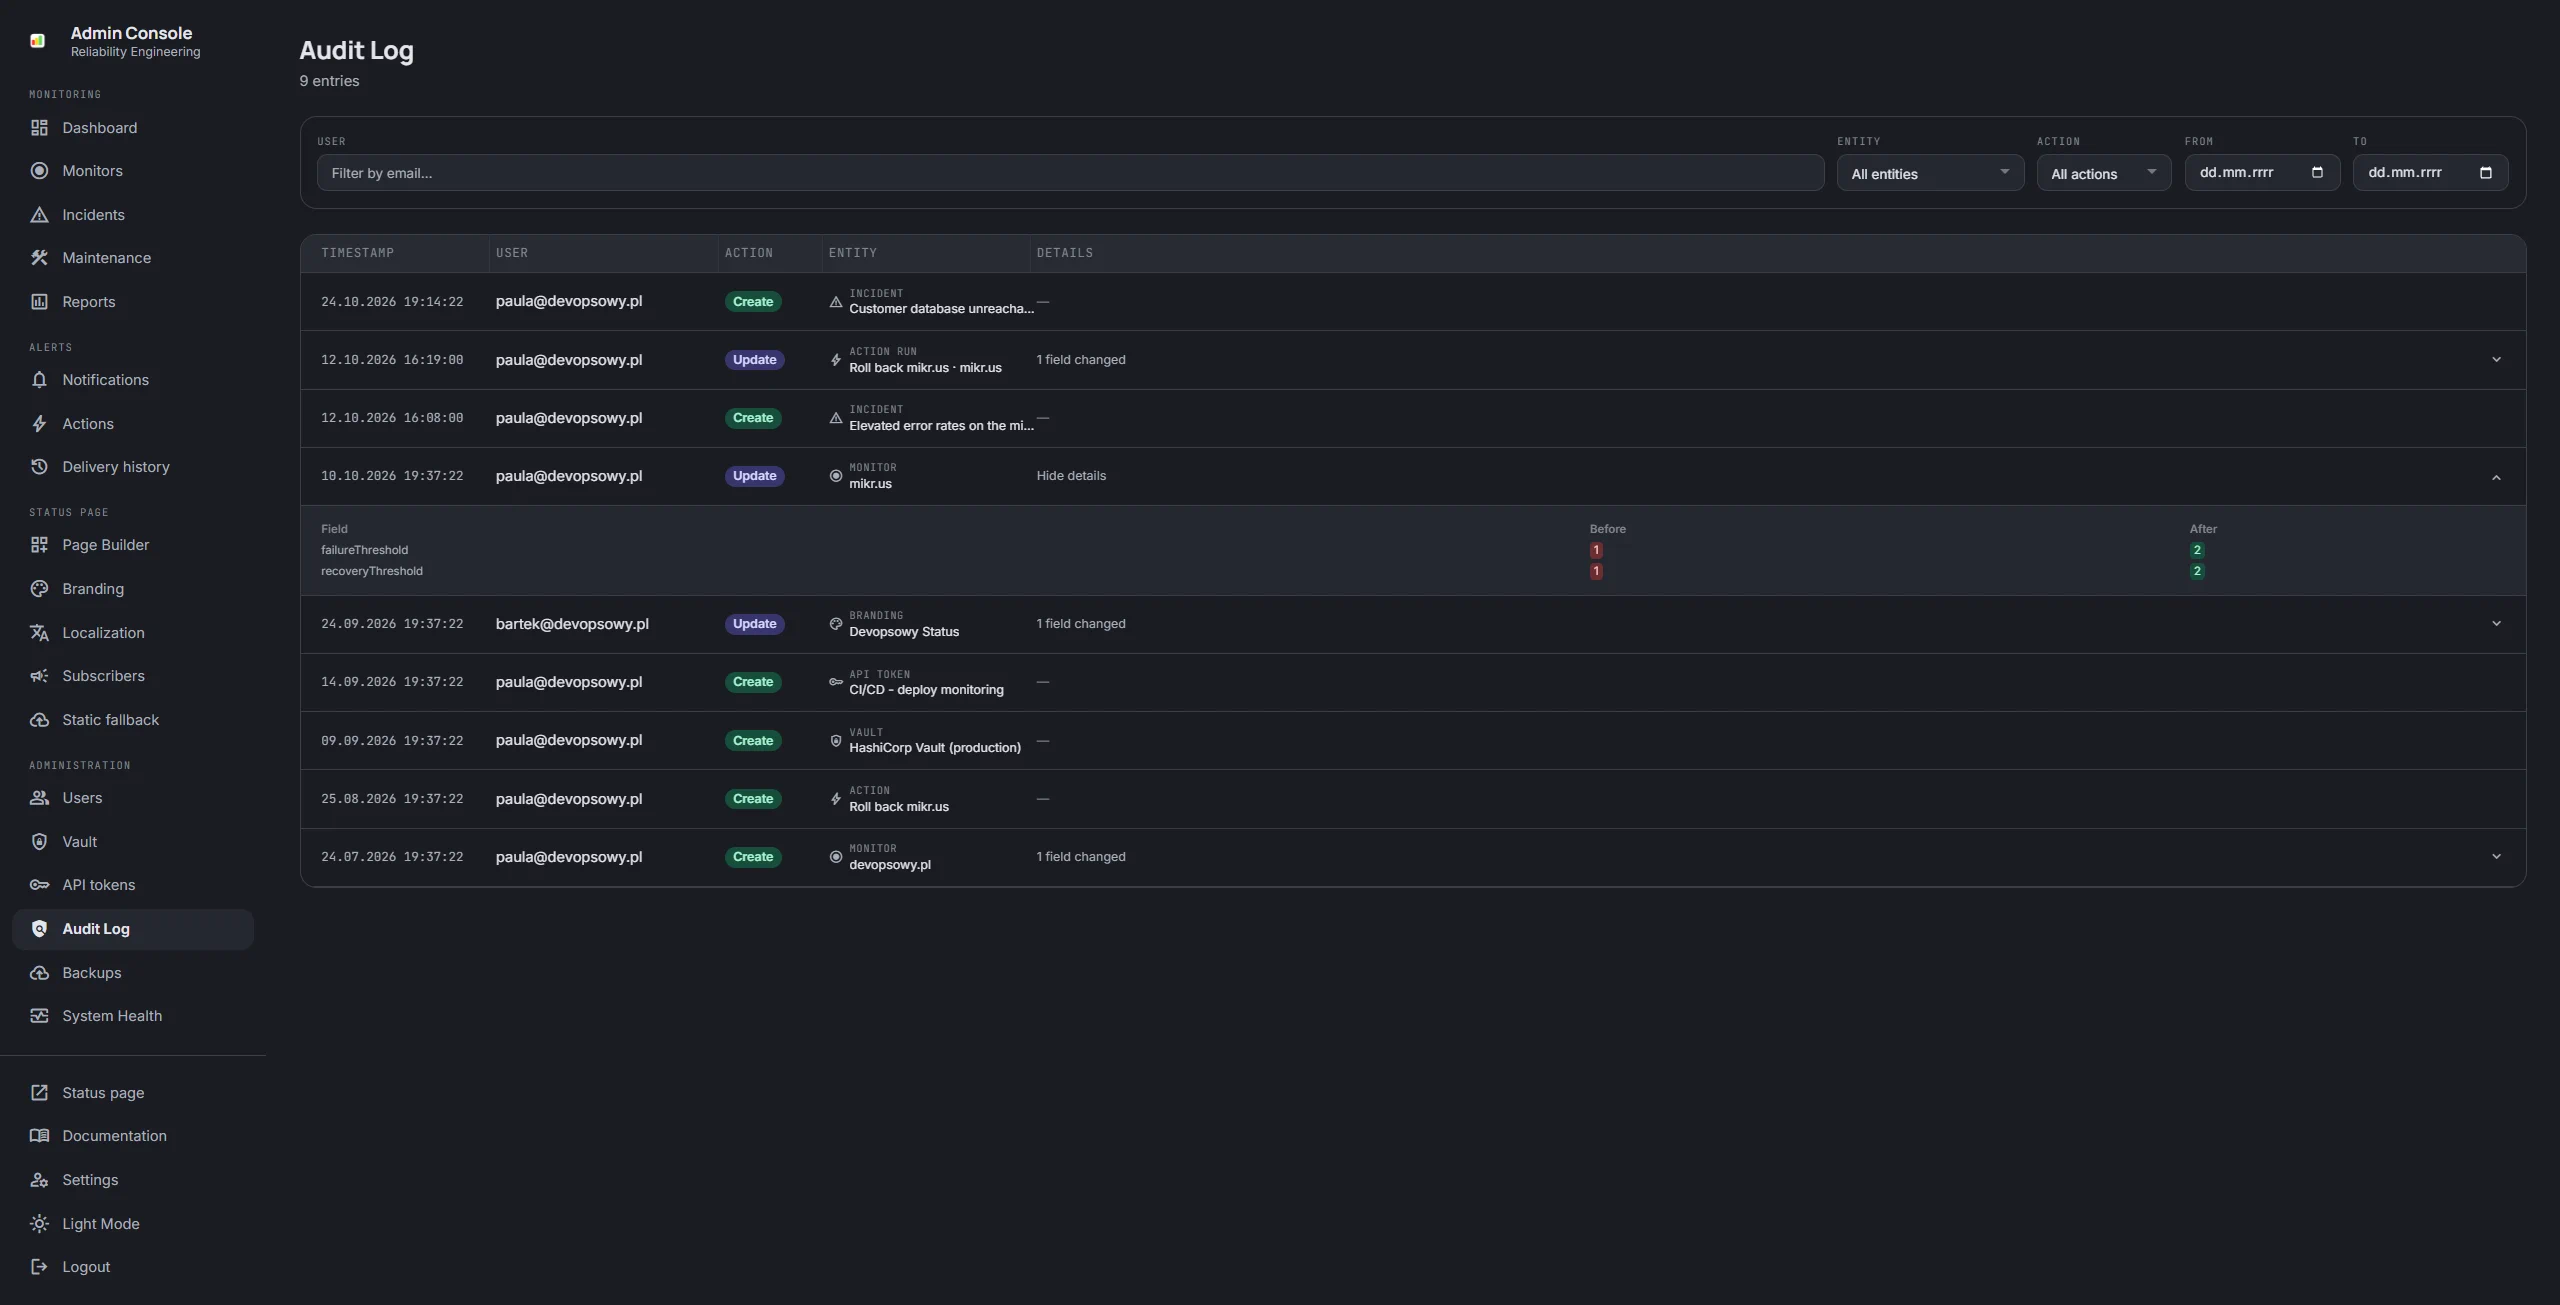
Task: Expand the Devopsowy Status branding row
Action: [x=2496, y=624]
